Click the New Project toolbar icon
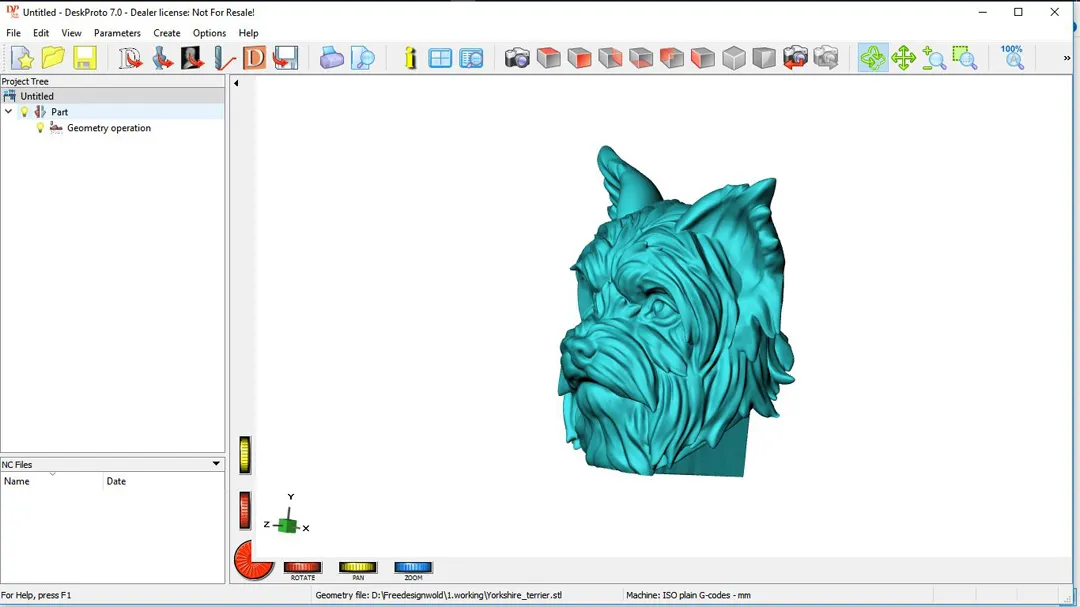 click(22, 58)
